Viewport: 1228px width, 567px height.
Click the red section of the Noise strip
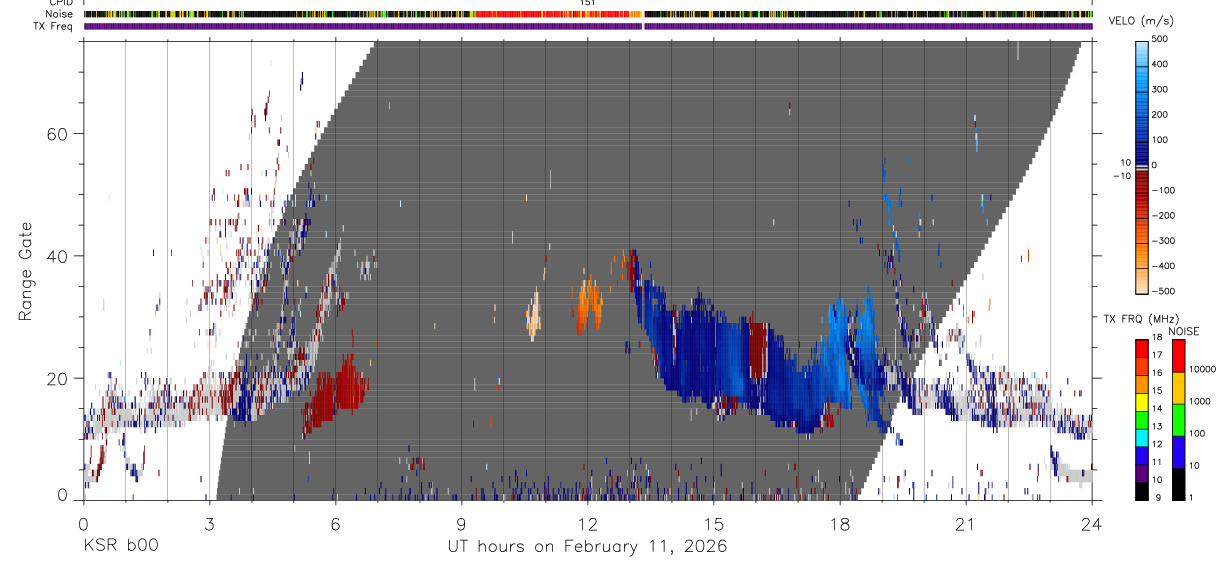558,14
